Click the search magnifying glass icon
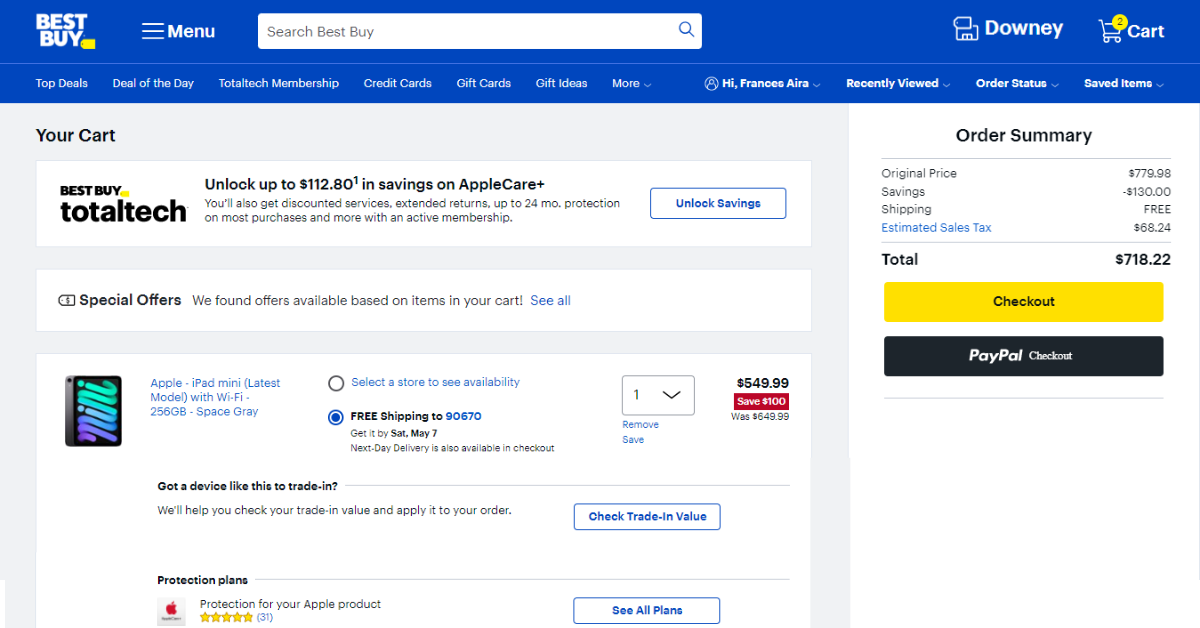The width and height of the screenshot is (1200, 628). coord(686,30)
